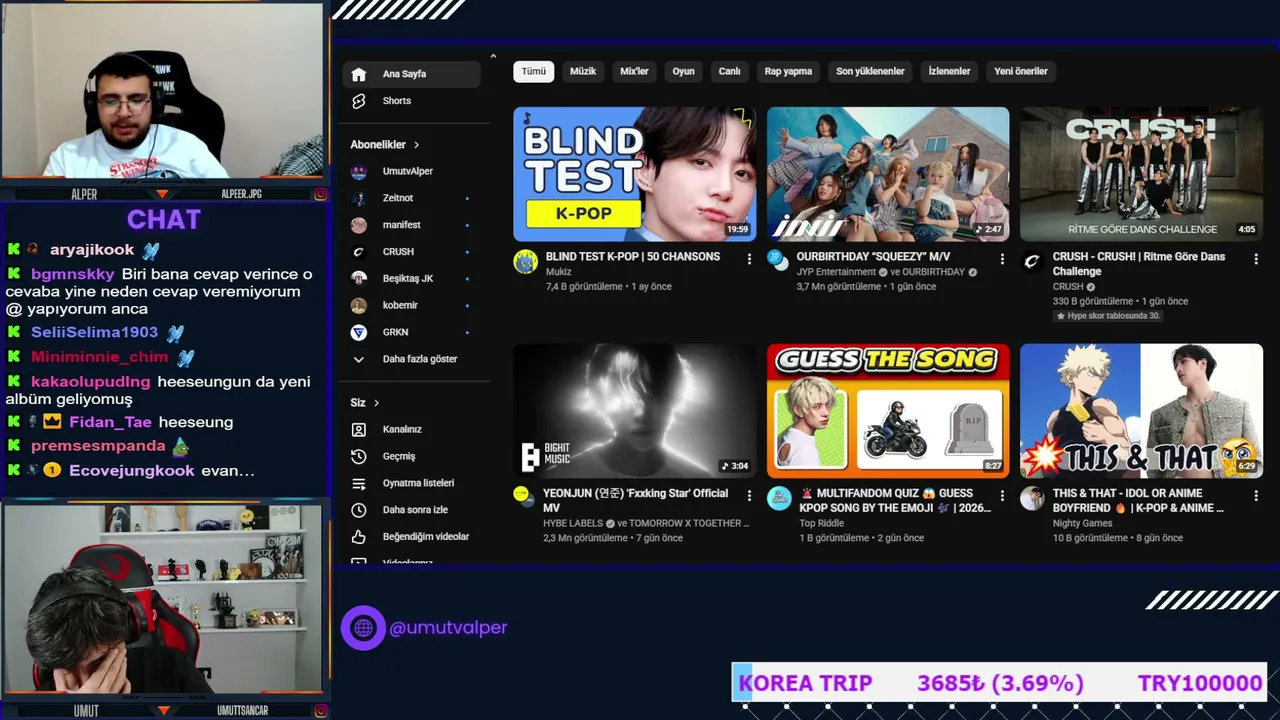Open the Beğendiğim videolar thumbs-up icon
The width and height of the screenshot is (1280, 720).
tap(359, 537)
